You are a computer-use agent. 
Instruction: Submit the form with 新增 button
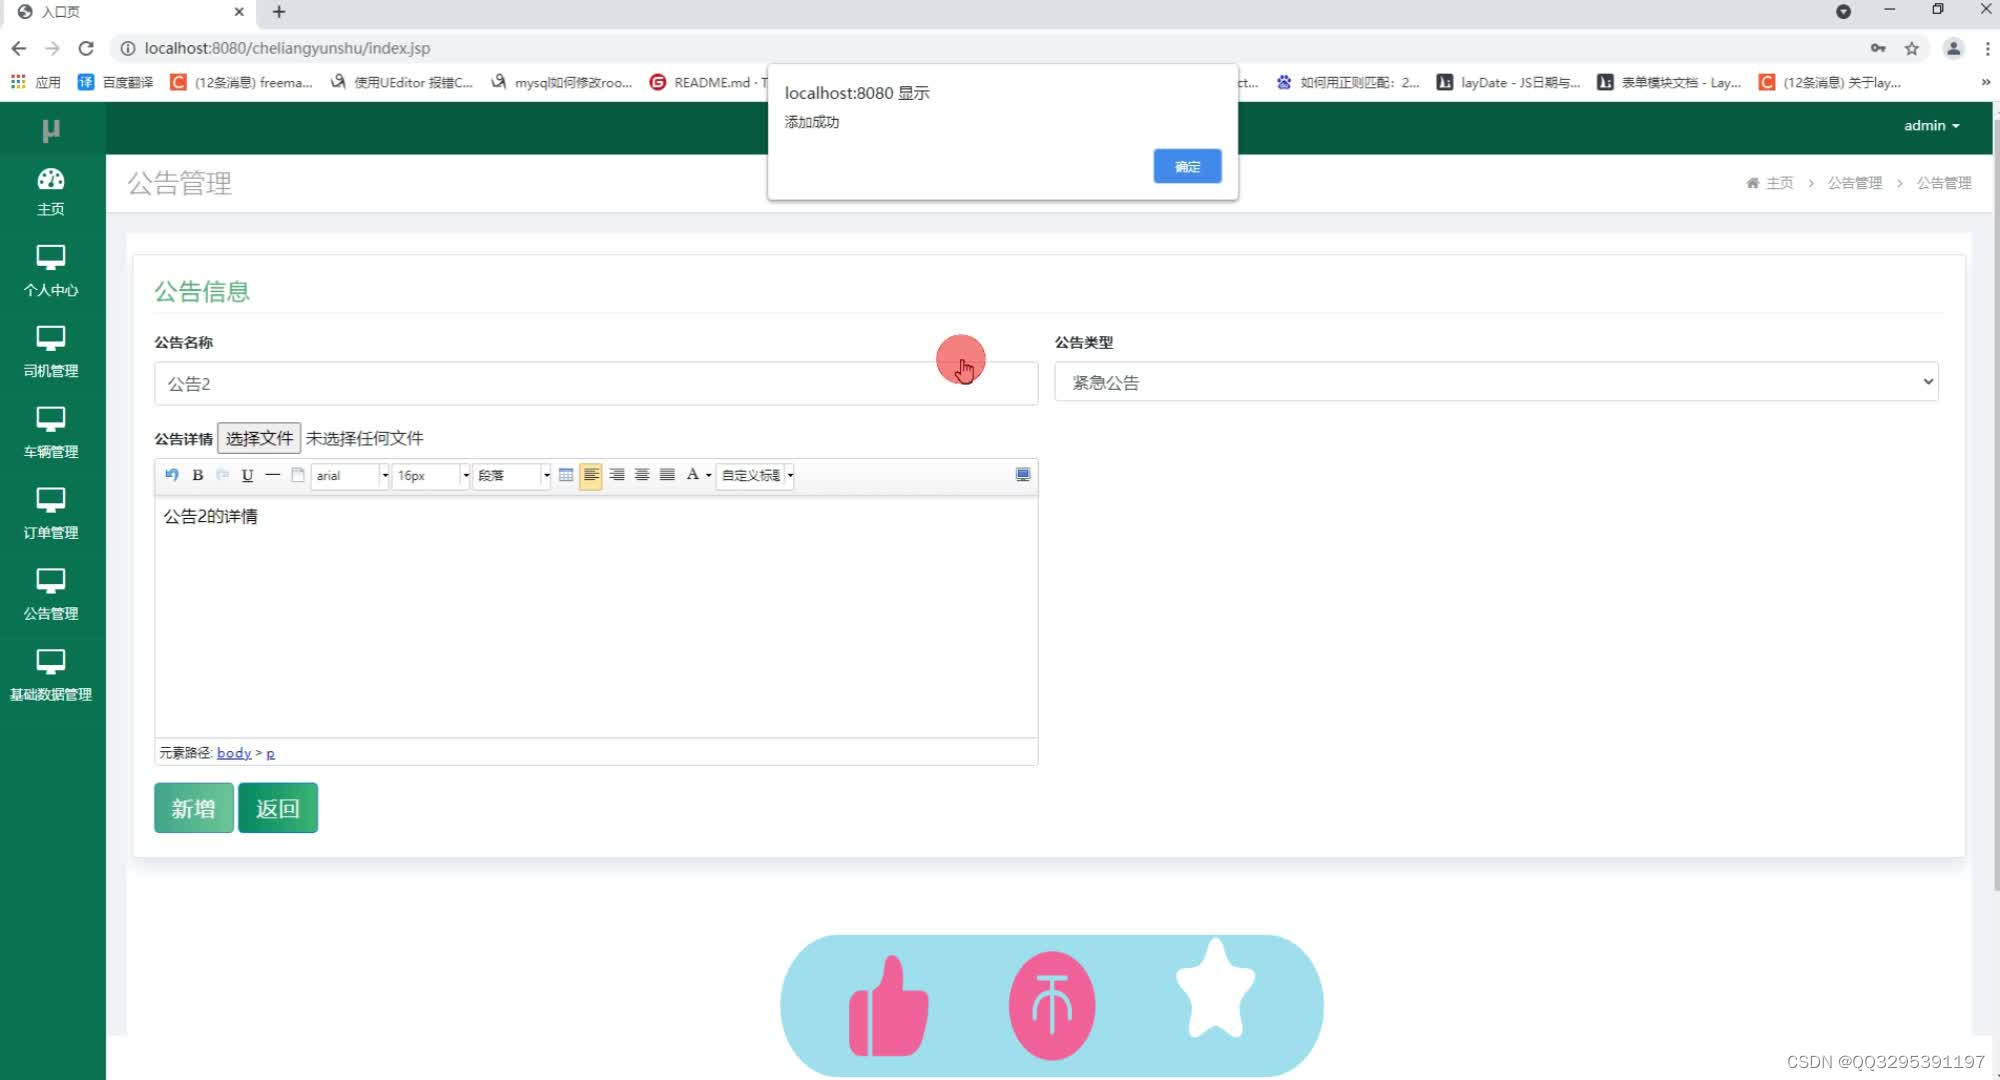point(194,808)
